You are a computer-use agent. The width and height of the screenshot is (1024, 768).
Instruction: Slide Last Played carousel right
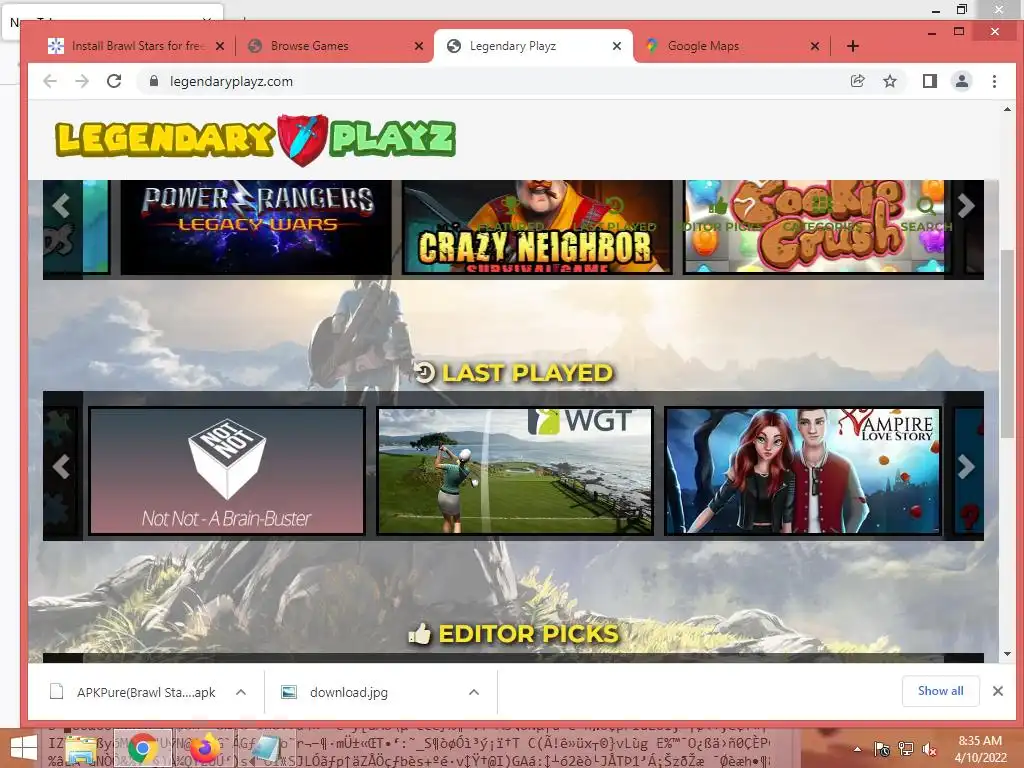965,466
